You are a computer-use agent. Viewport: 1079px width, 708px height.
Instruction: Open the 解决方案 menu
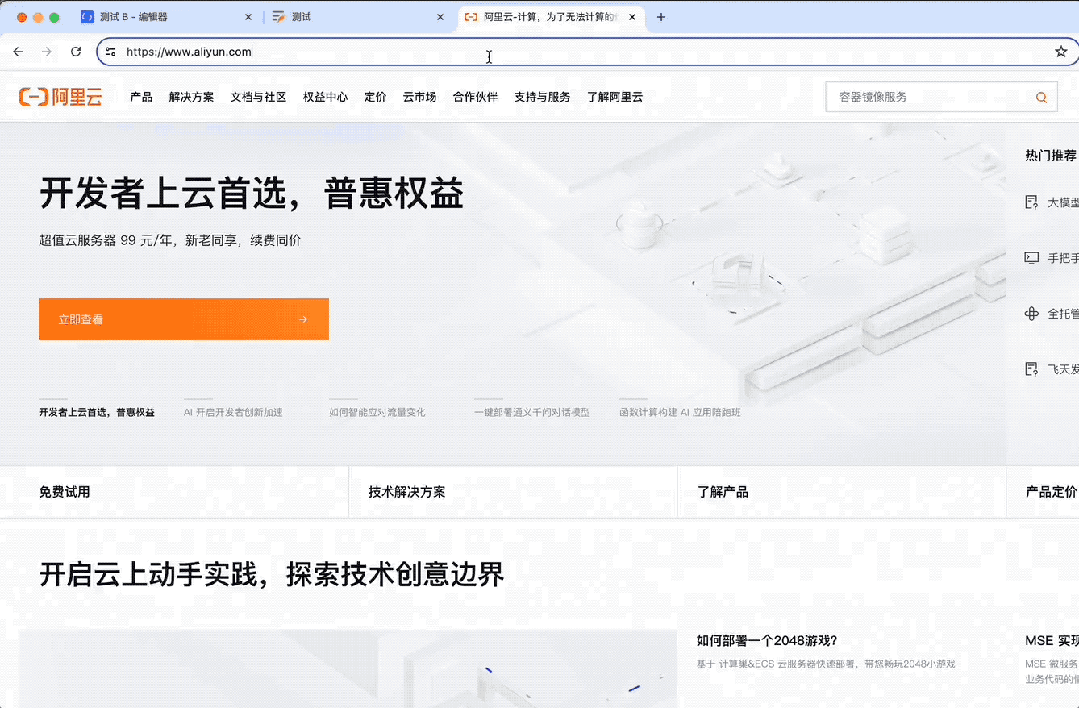tap(191, 97)
